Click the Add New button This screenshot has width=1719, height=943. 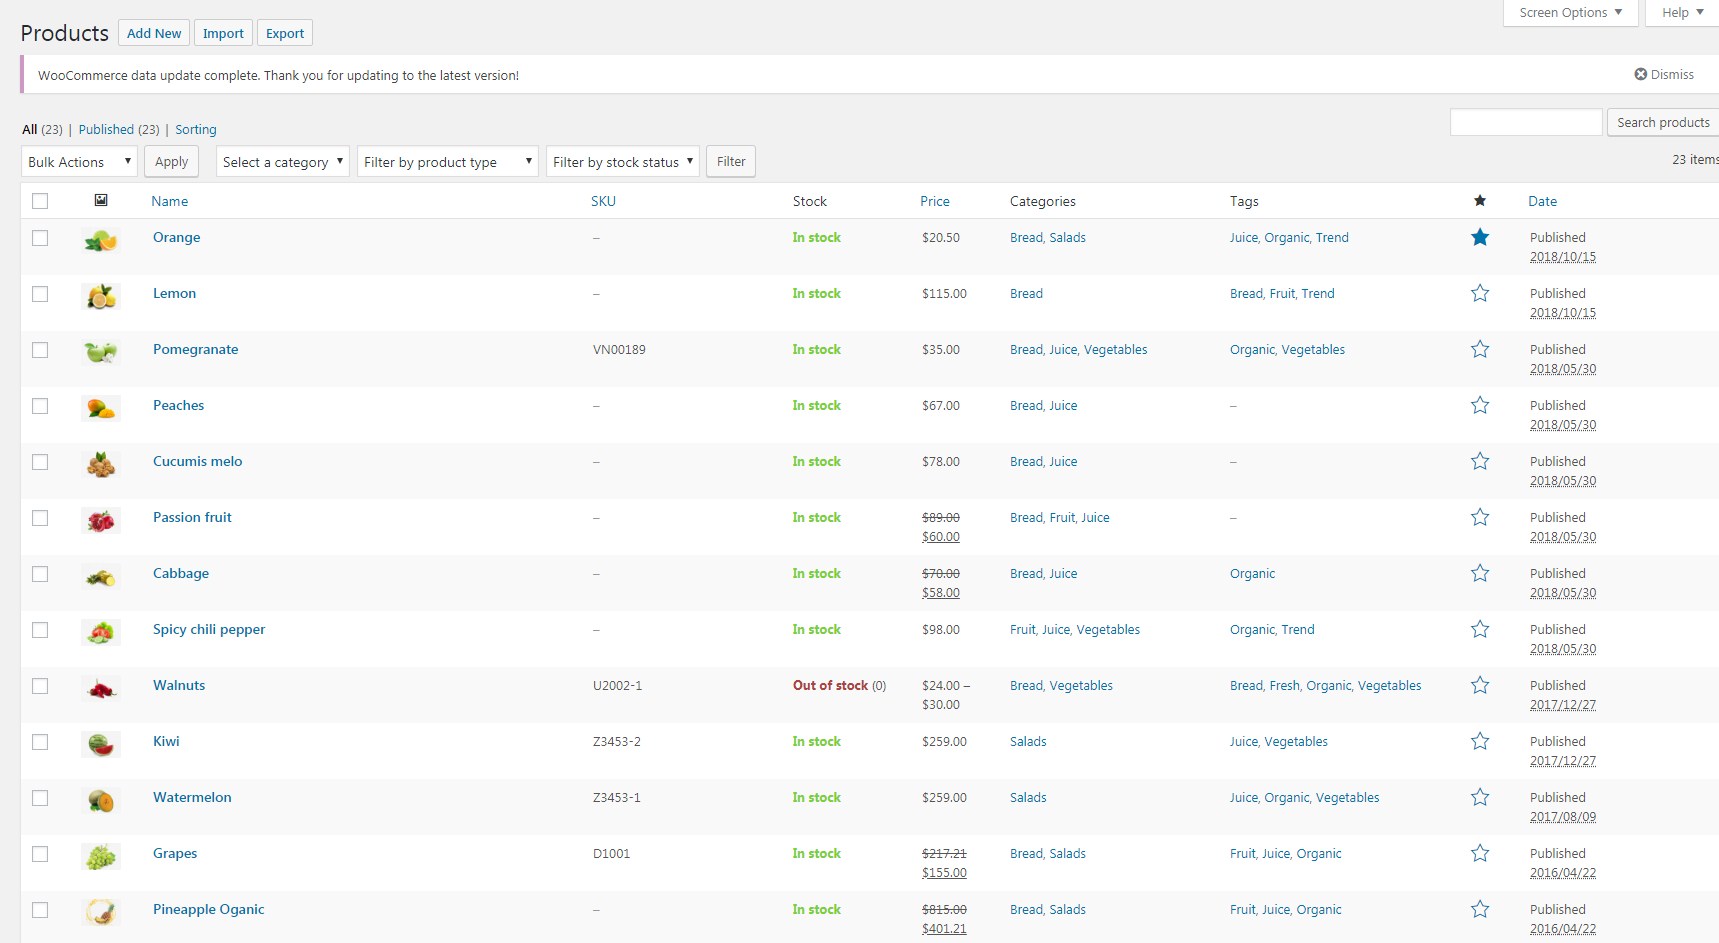(154, 33)
